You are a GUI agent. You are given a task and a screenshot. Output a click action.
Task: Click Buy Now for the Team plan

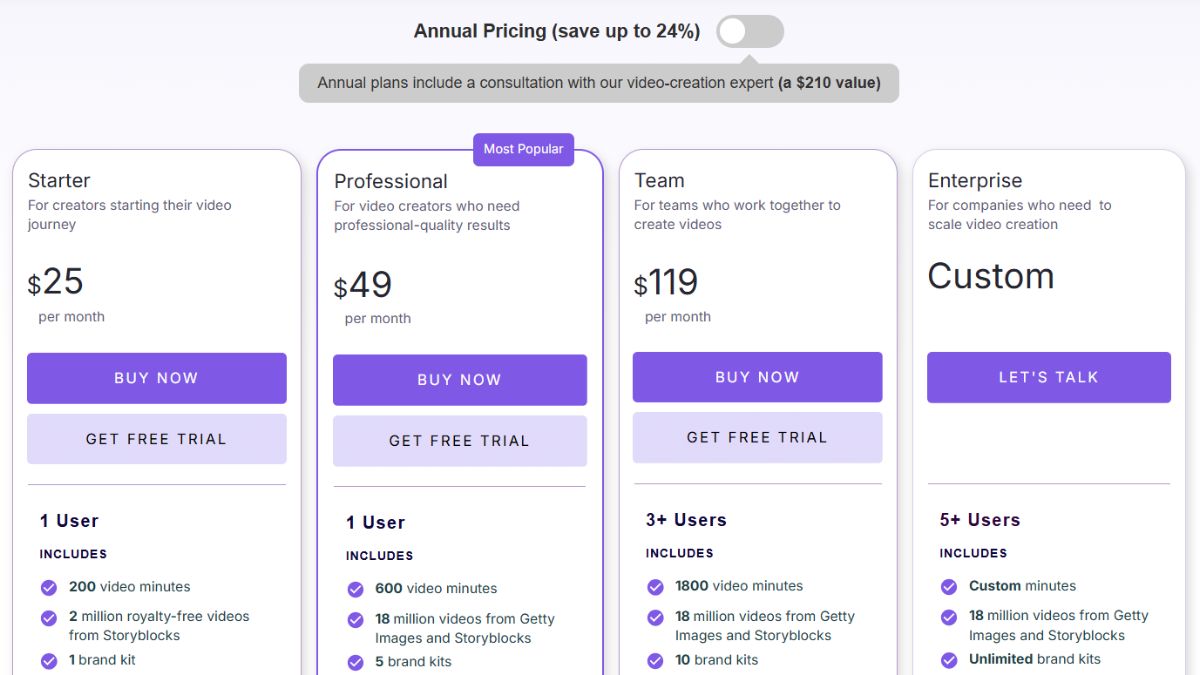coord(757,377)
